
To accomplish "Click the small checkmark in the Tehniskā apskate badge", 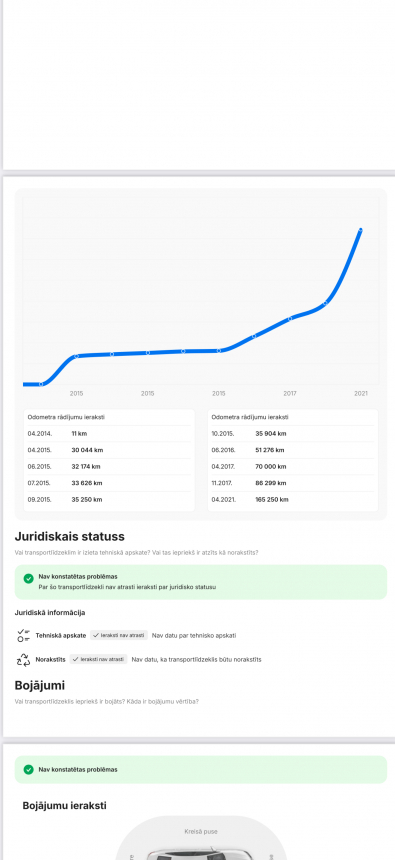I will [96, 635].
